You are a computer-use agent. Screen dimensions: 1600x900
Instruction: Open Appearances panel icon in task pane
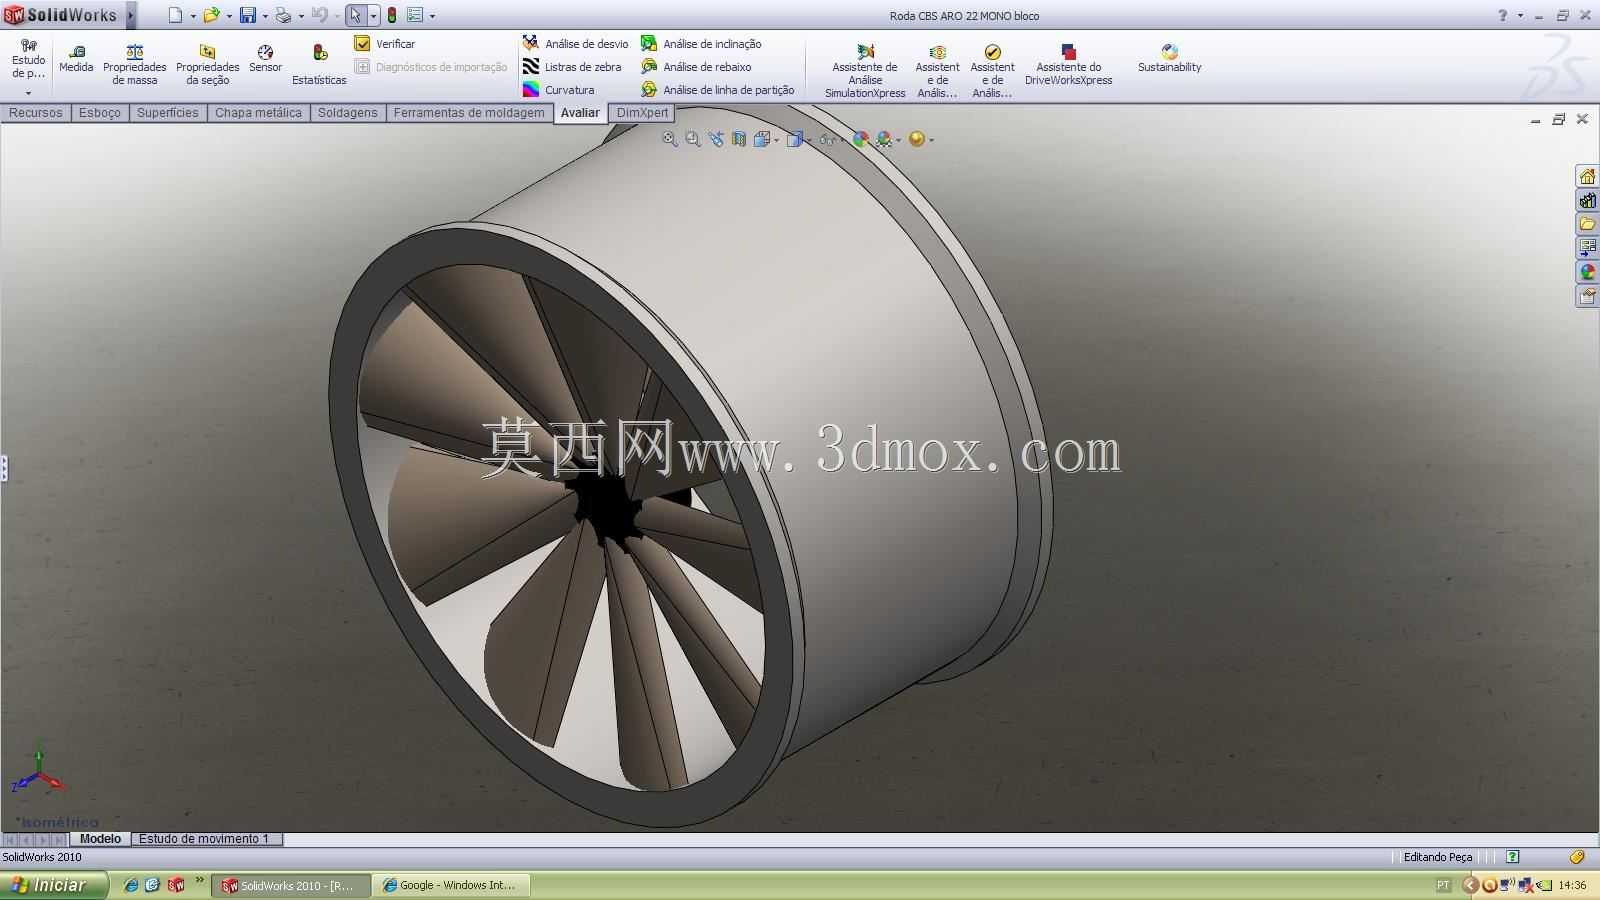[1587, 272]
